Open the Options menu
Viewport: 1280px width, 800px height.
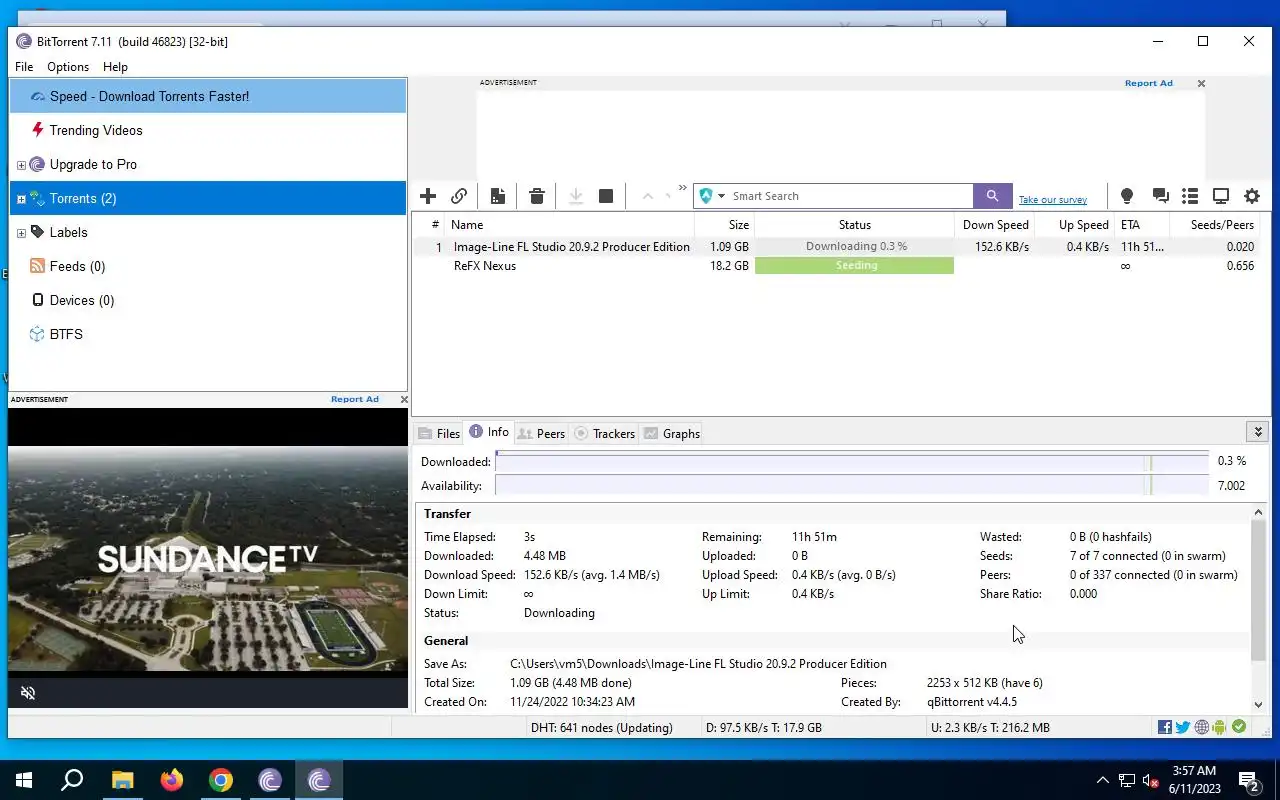(x=68, y=67)
